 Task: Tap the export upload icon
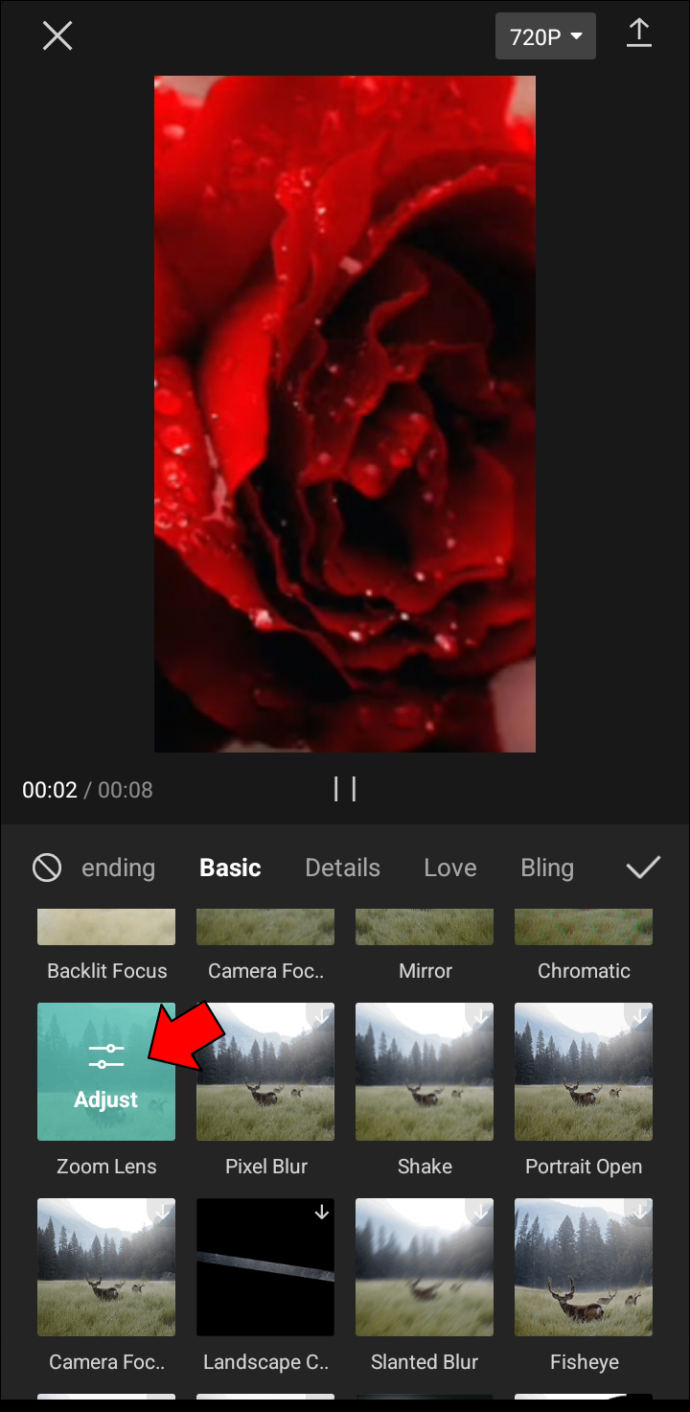[638, 34]
